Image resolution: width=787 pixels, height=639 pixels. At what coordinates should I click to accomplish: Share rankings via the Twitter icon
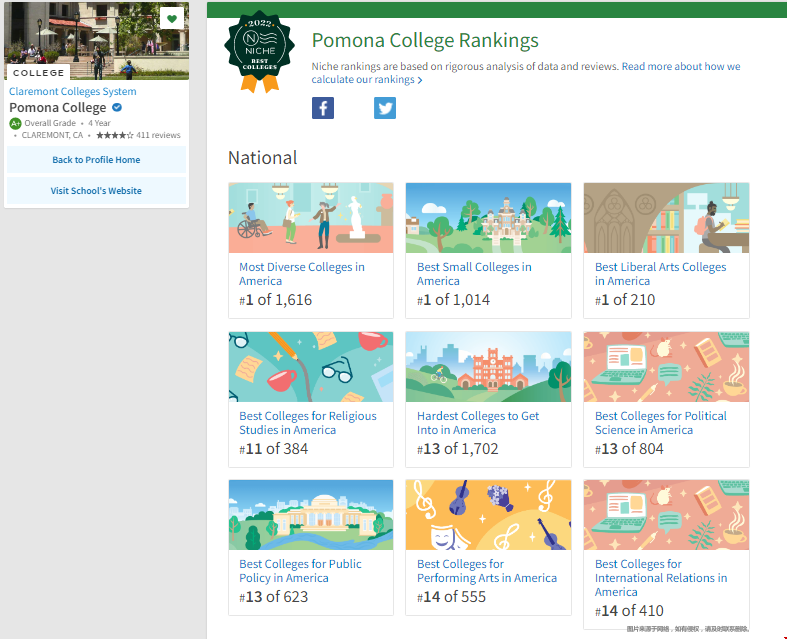click(x=385, y=108)
